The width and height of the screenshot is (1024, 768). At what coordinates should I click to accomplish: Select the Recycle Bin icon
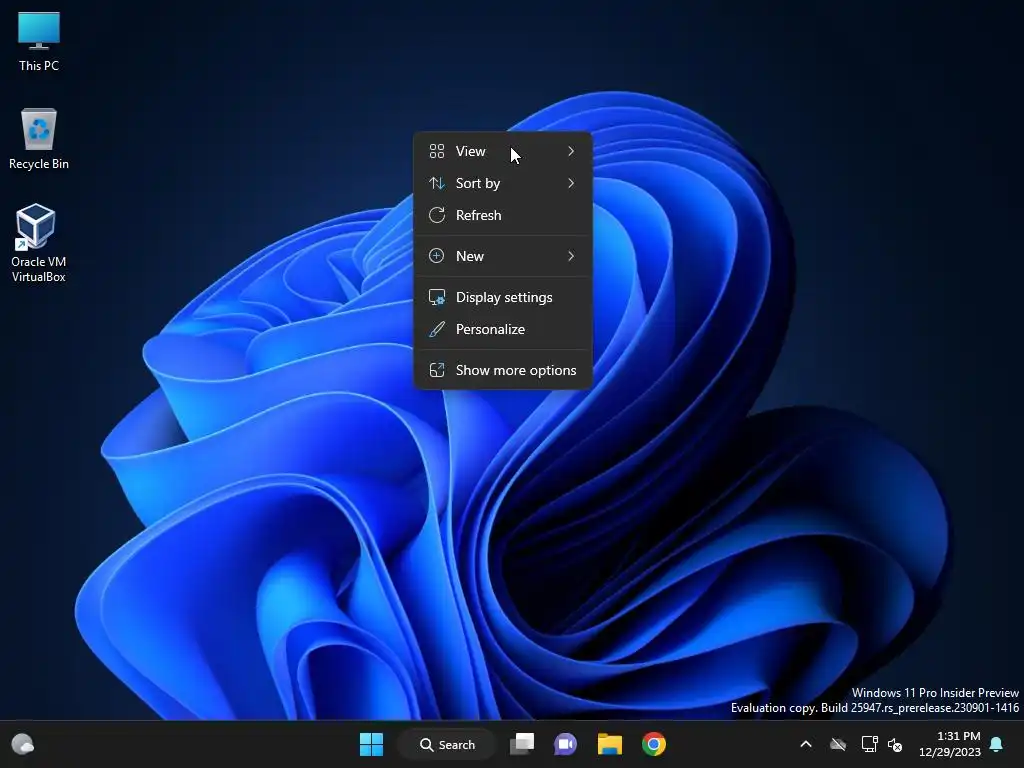click(x=39, y=138)
